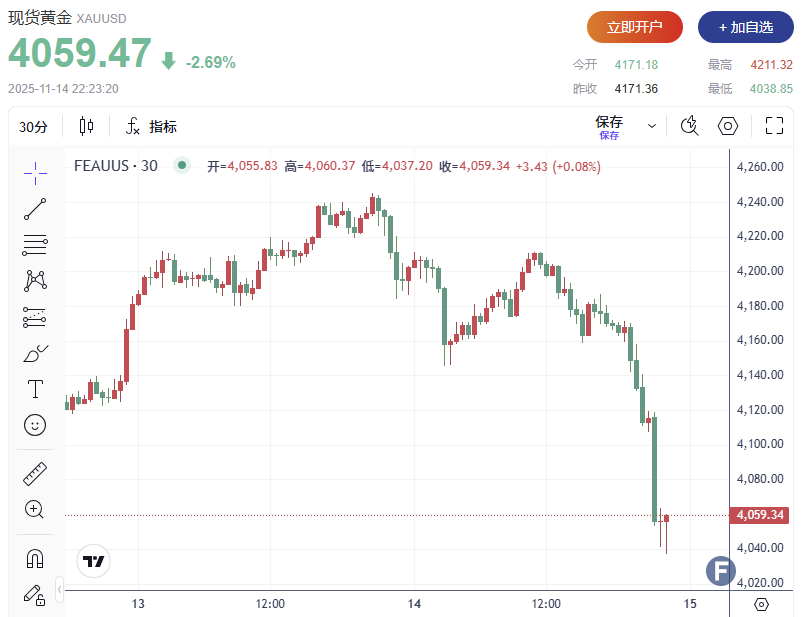803x617 pixels.
Task: Select the Cross cursor tool
Action: click(x=34, y=173)
